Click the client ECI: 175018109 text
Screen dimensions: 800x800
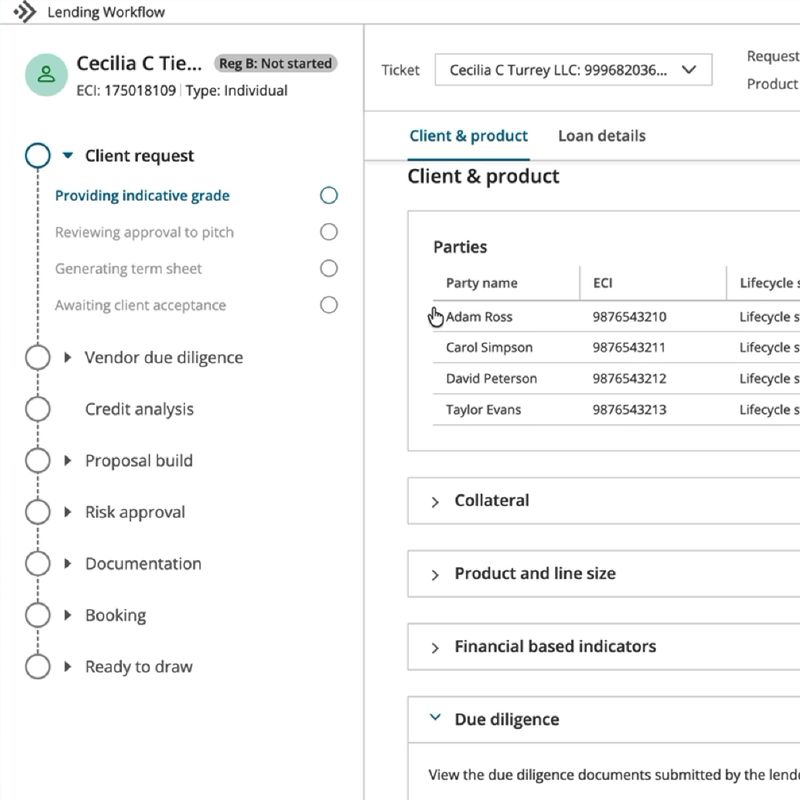(126, 90)
